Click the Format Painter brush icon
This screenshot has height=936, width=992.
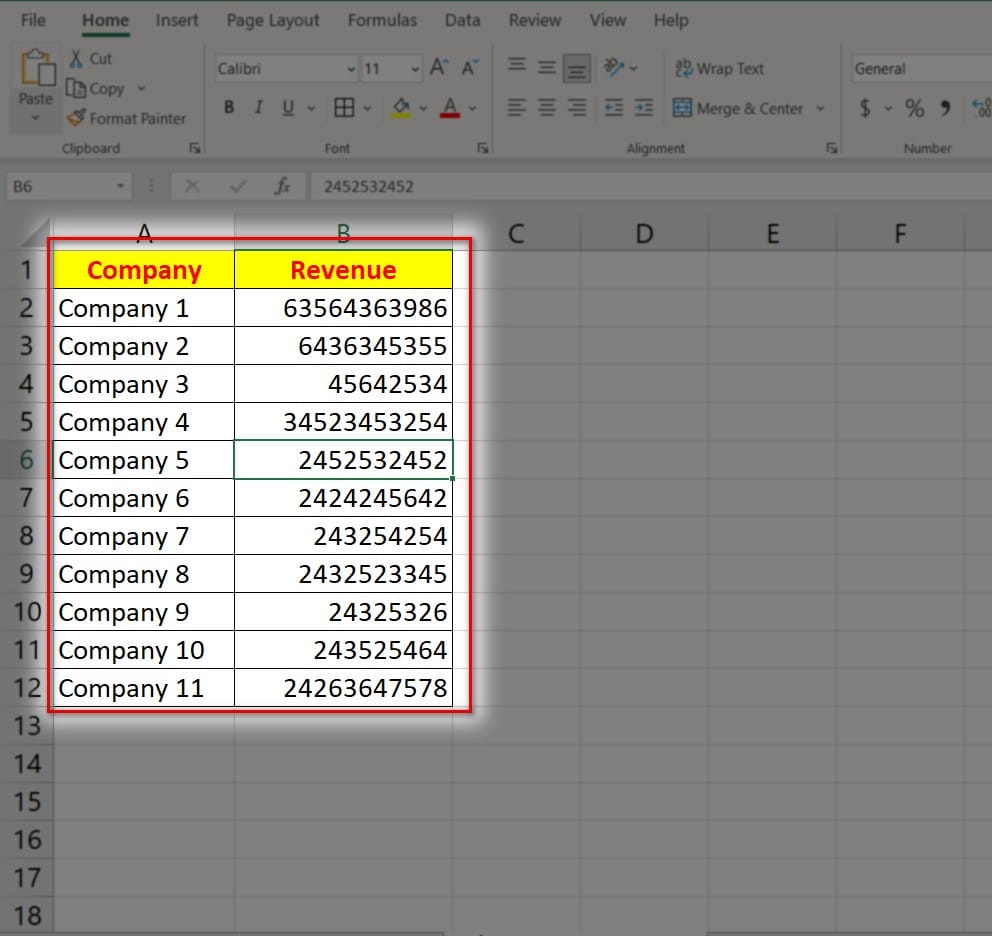pyautogui.click(x=77, y=118)
